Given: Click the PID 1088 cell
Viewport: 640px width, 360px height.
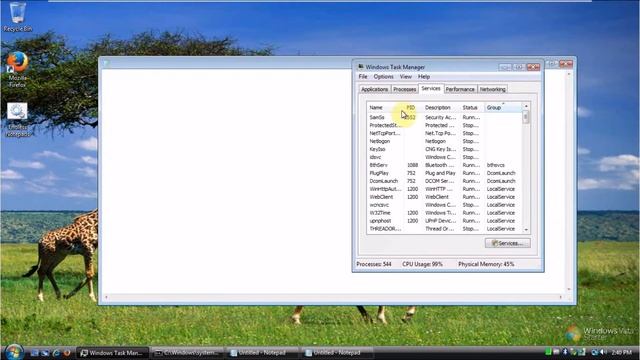Looking at the screenshot, I should coord(413,165).
